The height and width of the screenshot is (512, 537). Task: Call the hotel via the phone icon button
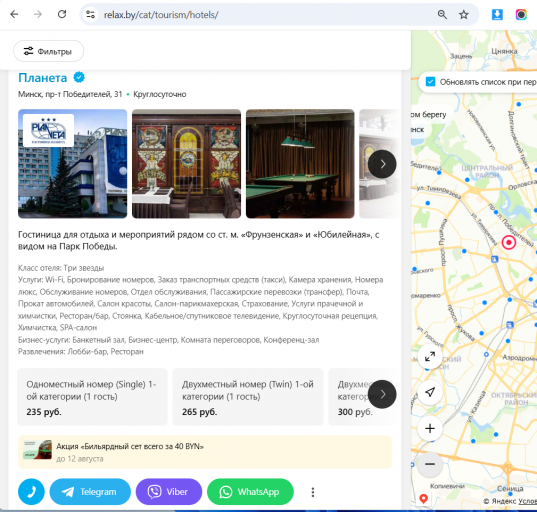[x=31, y=492]
